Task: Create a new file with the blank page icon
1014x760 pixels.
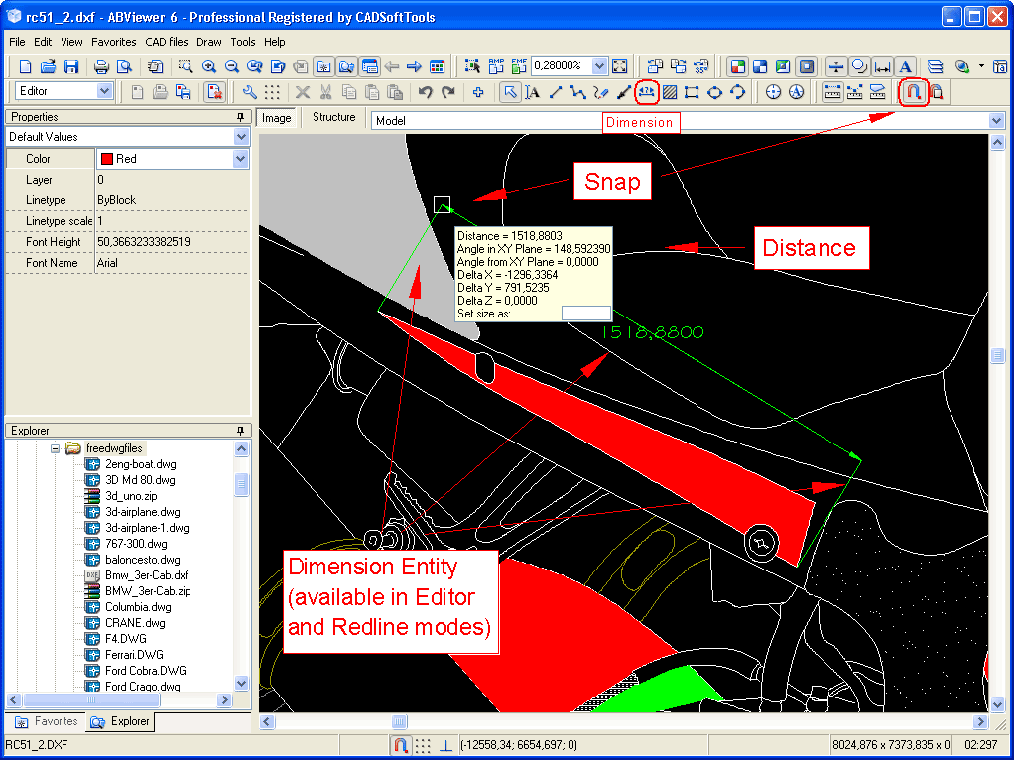Action: click(x=25, y=67)
